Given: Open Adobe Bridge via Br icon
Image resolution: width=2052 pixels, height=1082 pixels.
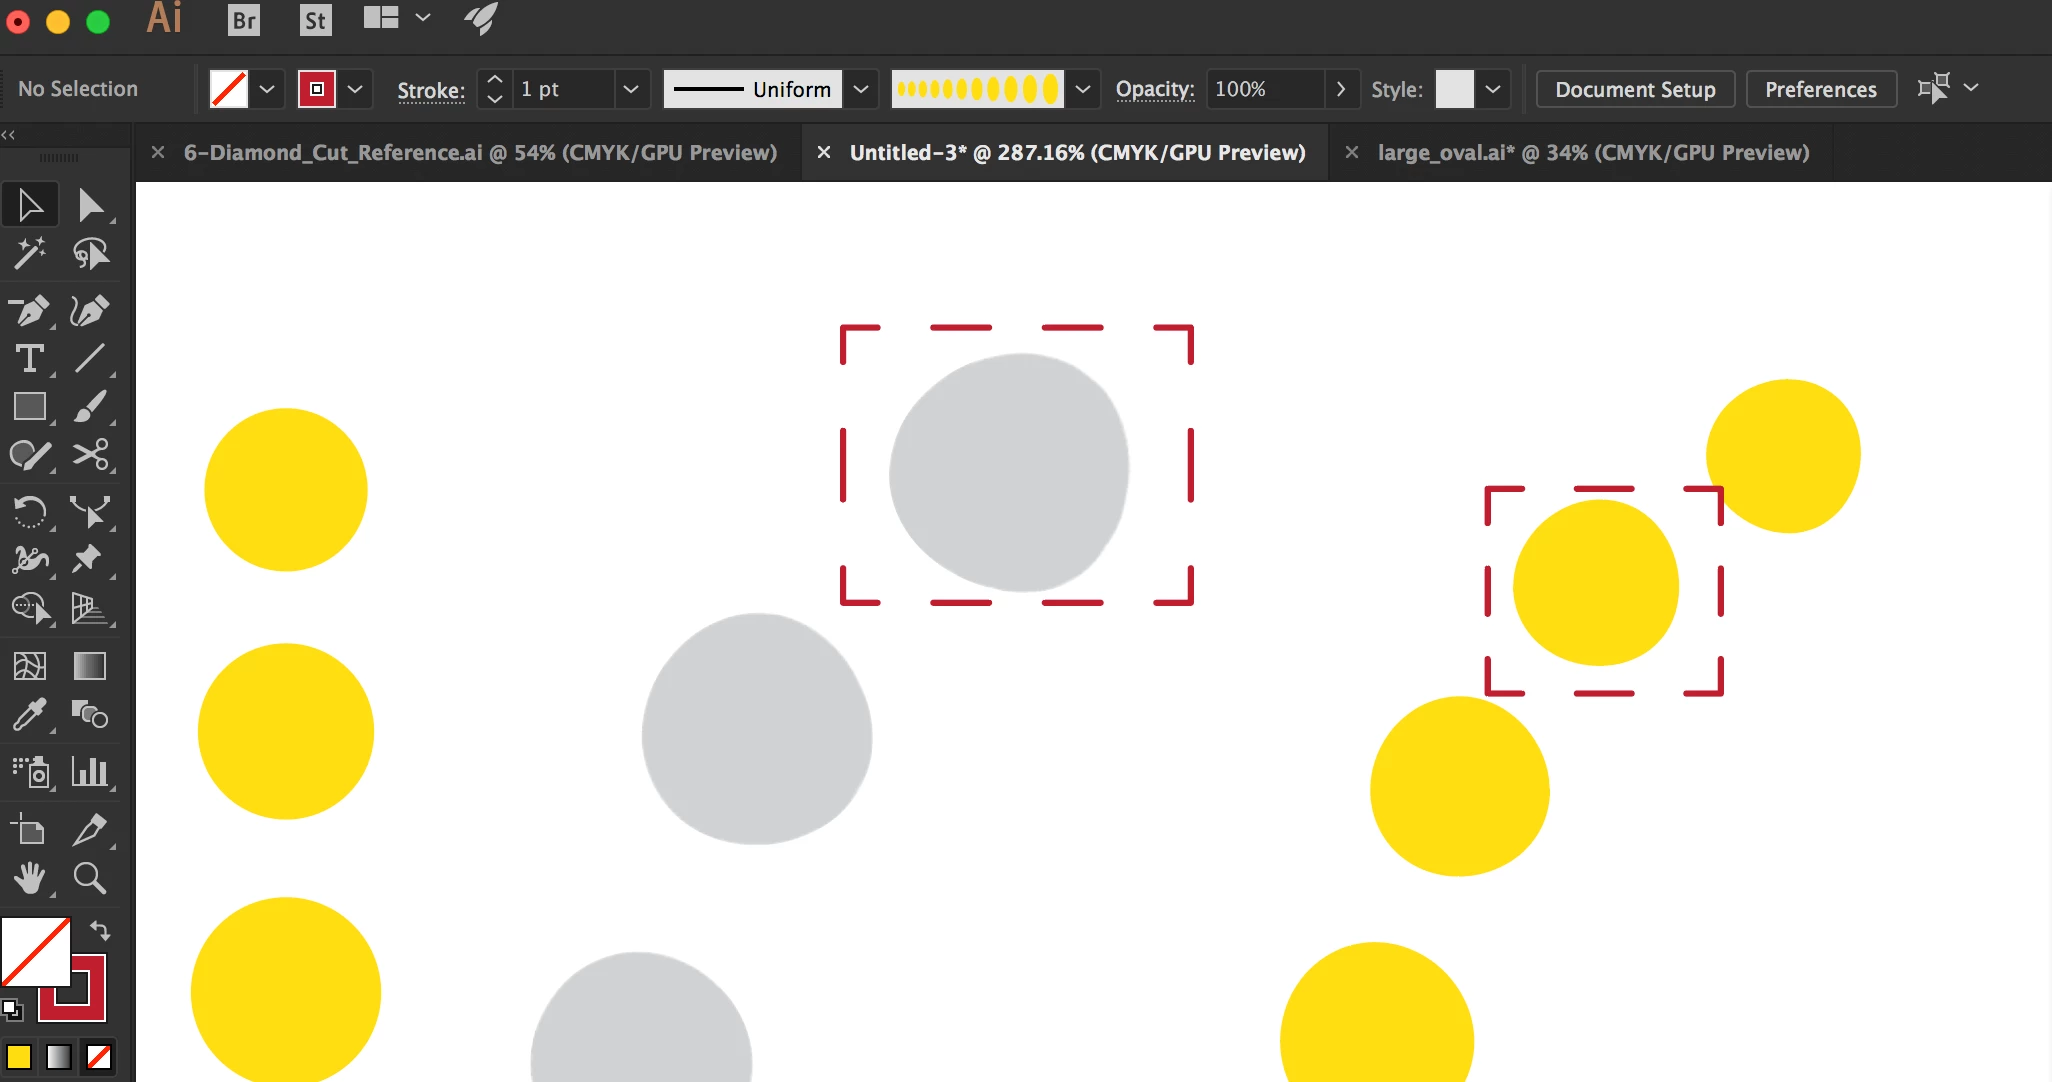Looking at the screenshot, I should (243, 20).
